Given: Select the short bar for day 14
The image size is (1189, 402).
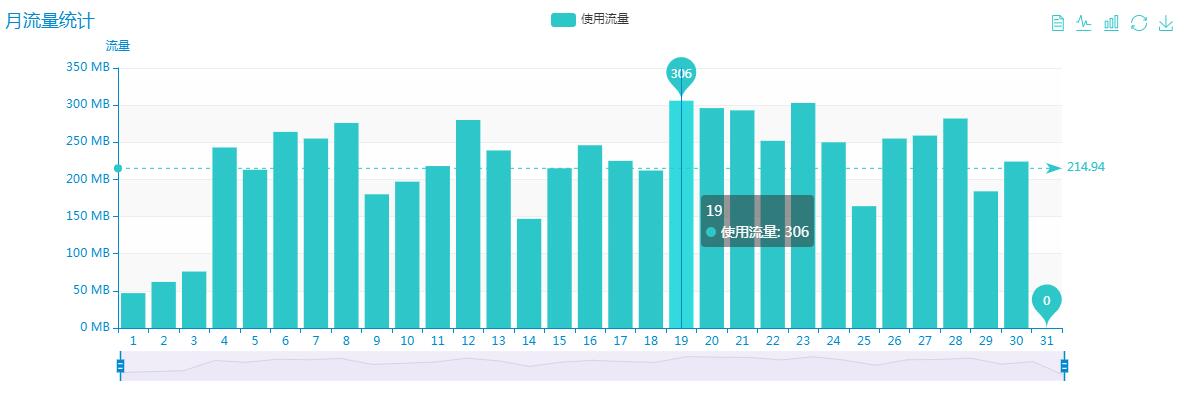Looking at the screenshot, I should coord(529,273).
